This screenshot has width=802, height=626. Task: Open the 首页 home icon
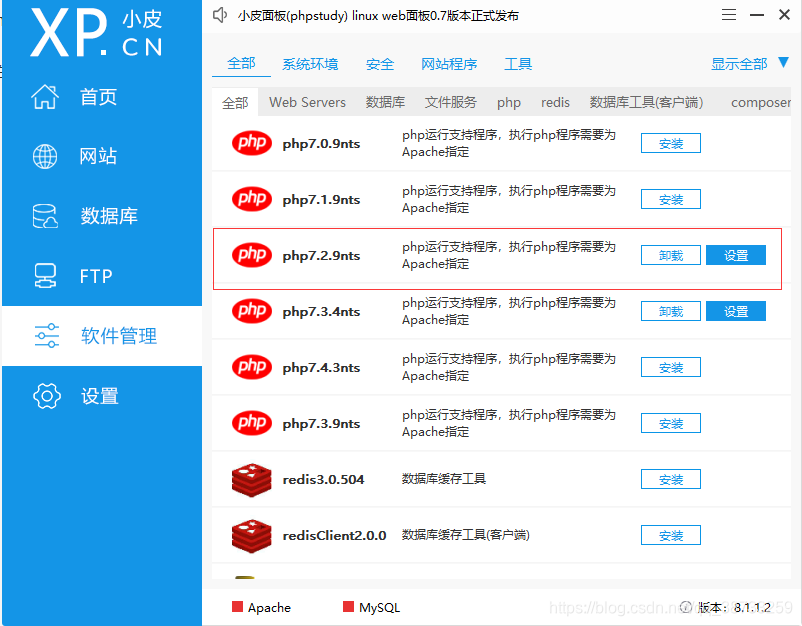point(45,96)
